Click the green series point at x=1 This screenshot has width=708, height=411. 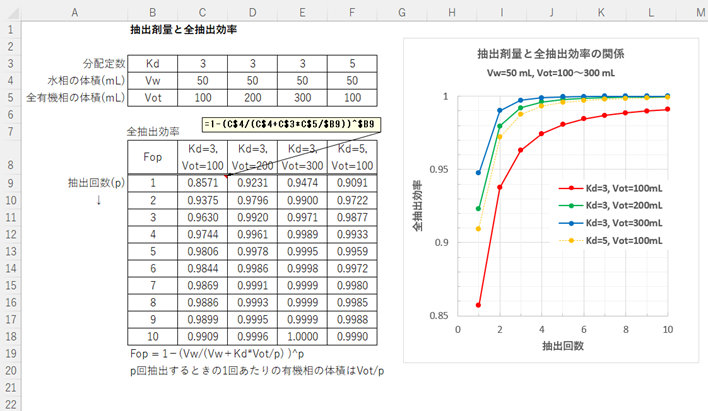(479, 209)
